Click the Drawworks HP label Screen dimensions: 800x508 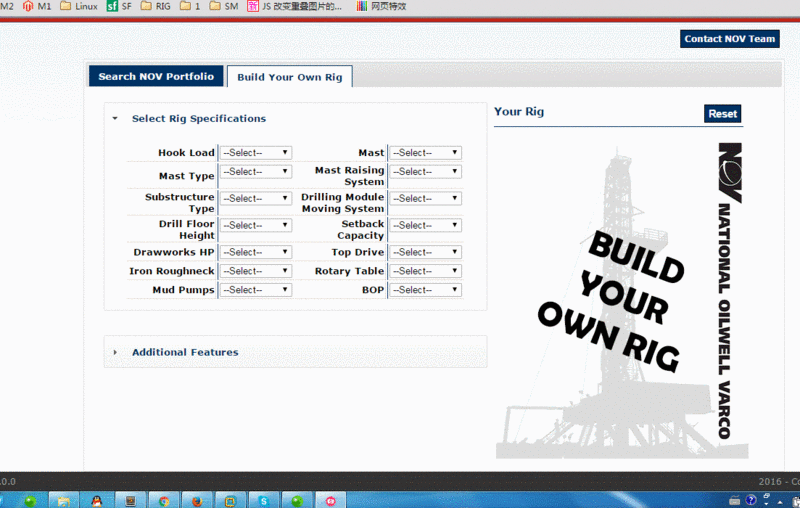coord(173,252)
